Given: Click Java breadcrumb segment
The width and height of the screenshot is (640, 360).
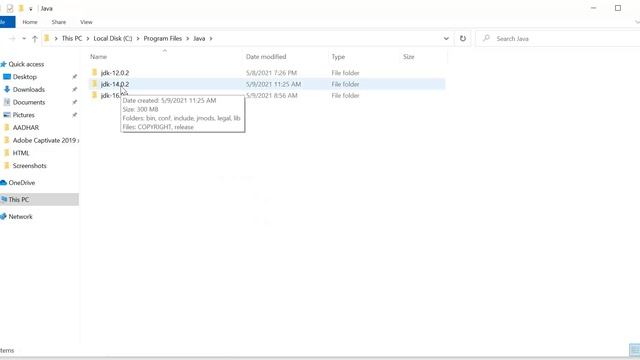Looking at the screenshot, I should [x=199, y=38].
